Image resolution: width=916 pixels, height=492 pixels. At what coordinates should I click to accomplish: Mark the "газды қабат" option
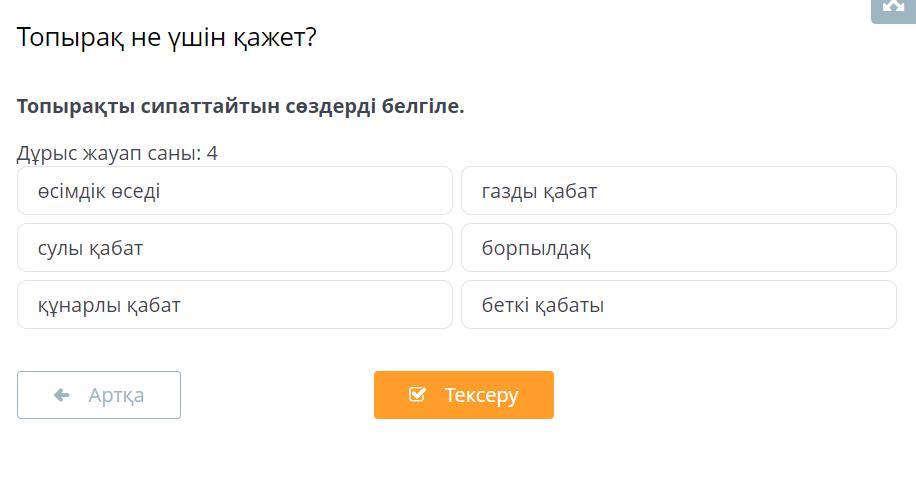pyautogui.click(x=678, y=191)
